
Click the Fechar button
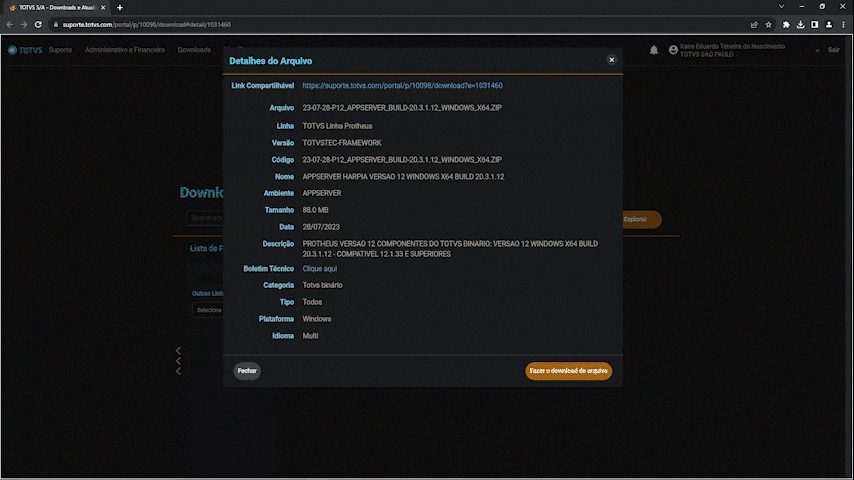(x=247, y=370)
